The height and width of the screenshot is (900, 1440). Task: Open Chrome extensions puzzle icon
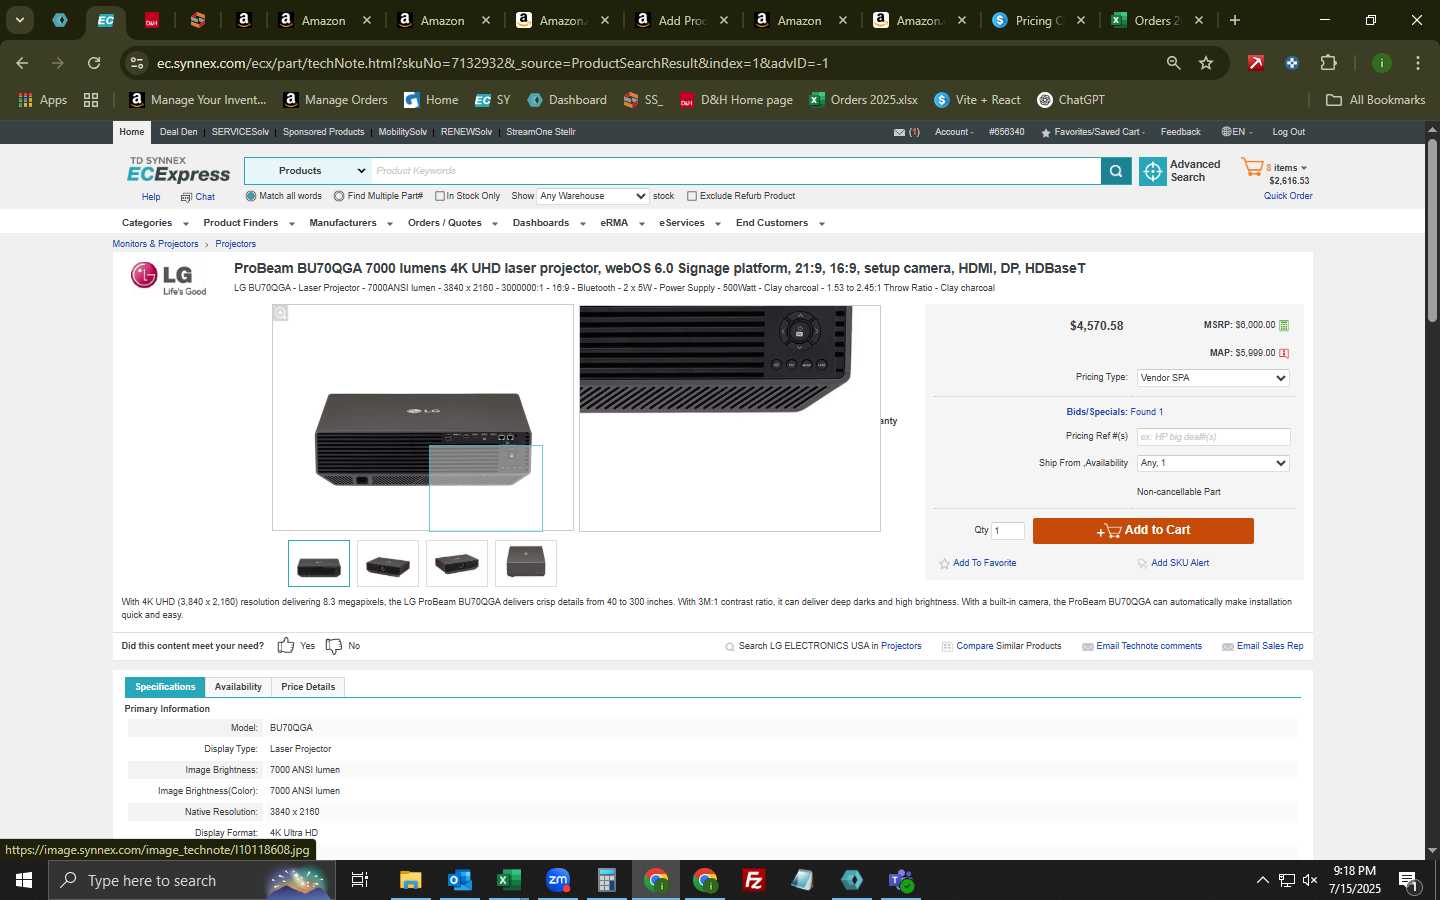[1328, 63]
